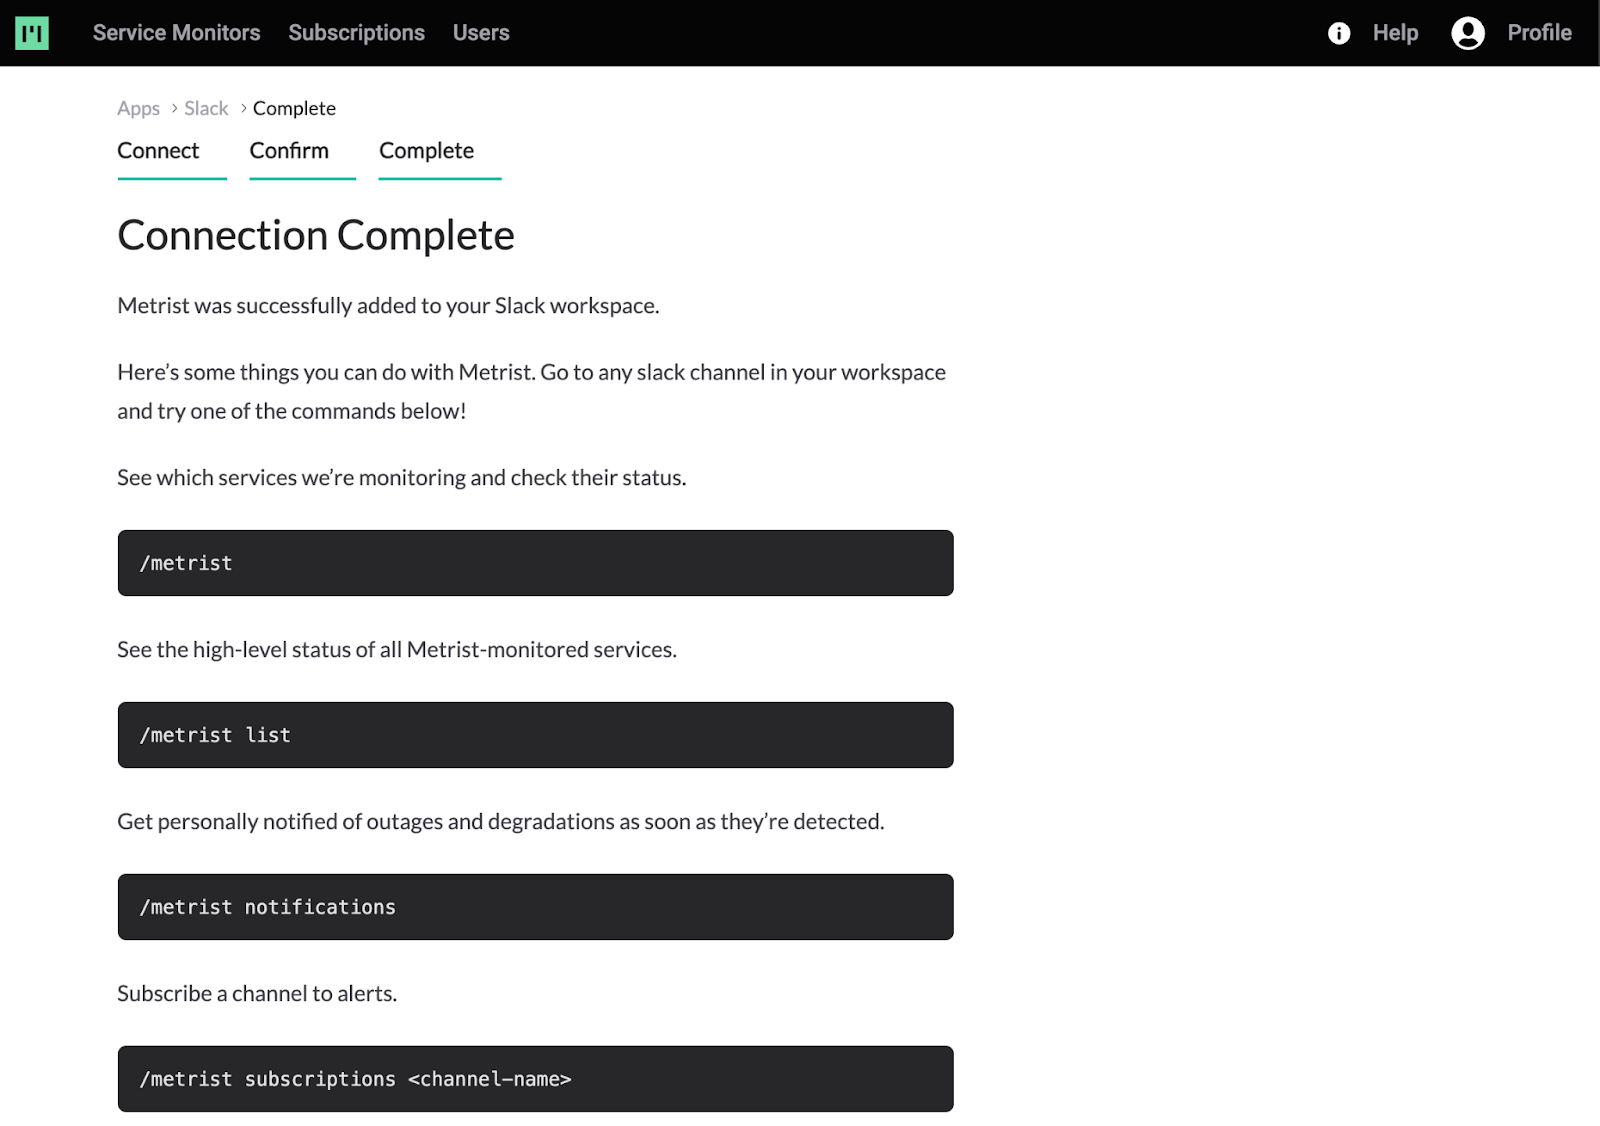
Task: Click the /metrist subscriptions <channel-name> block
Action: [535, 1079]
